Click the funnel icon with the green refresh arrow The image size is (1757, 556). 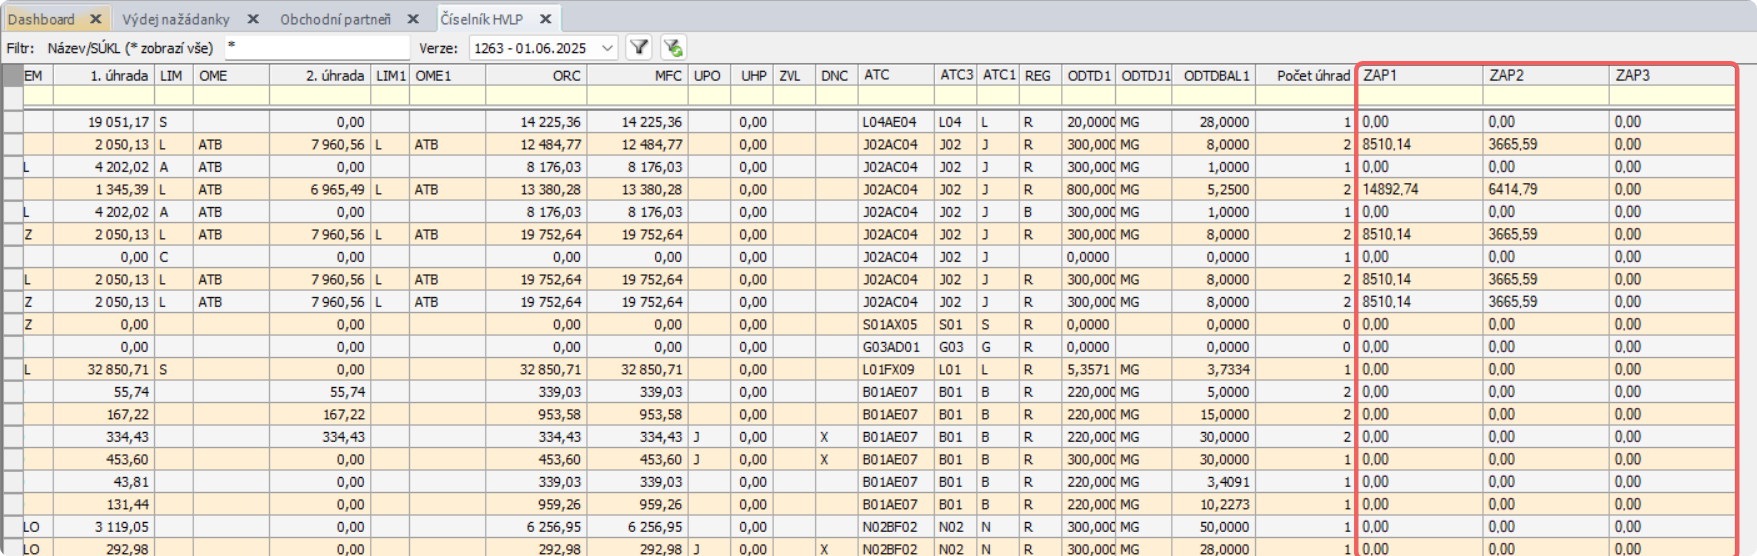(x=673, y=47)
